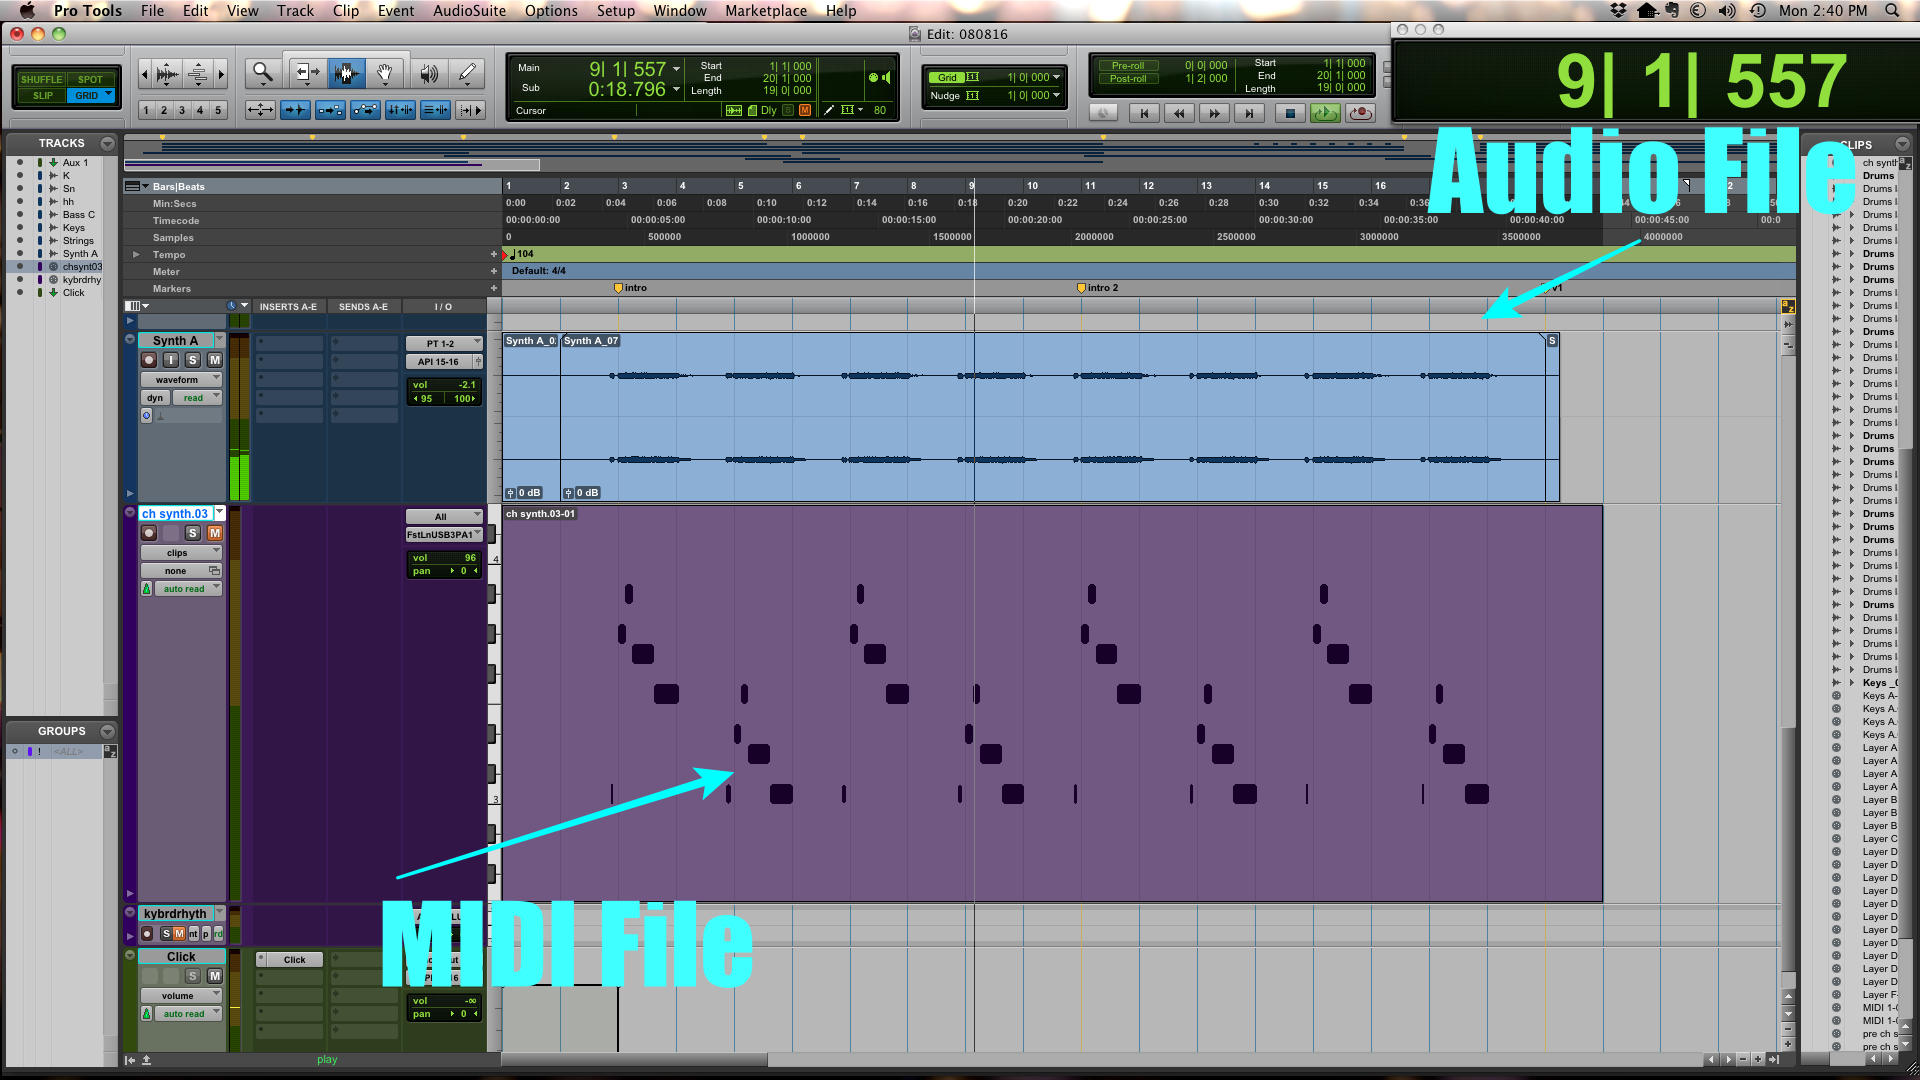This screenshot has width=1920, height=1080.
Task: Open Synth A waveform track view dropdown
Action: (x=181, y=379)
